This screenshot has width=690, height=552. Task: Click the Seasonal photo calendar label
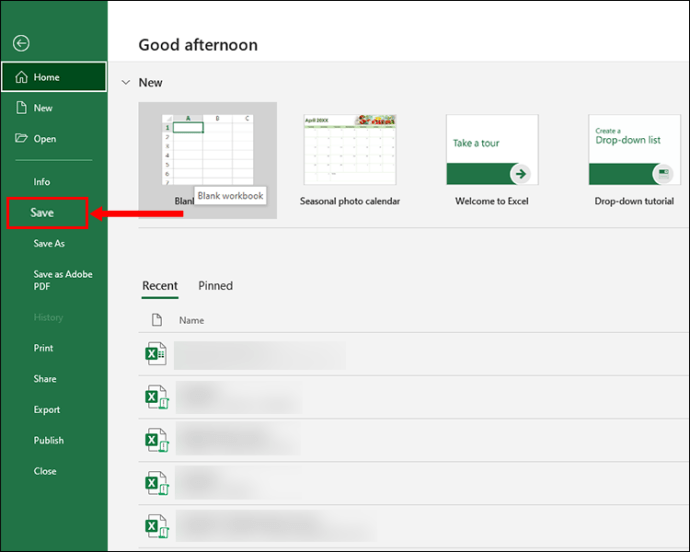350,201
